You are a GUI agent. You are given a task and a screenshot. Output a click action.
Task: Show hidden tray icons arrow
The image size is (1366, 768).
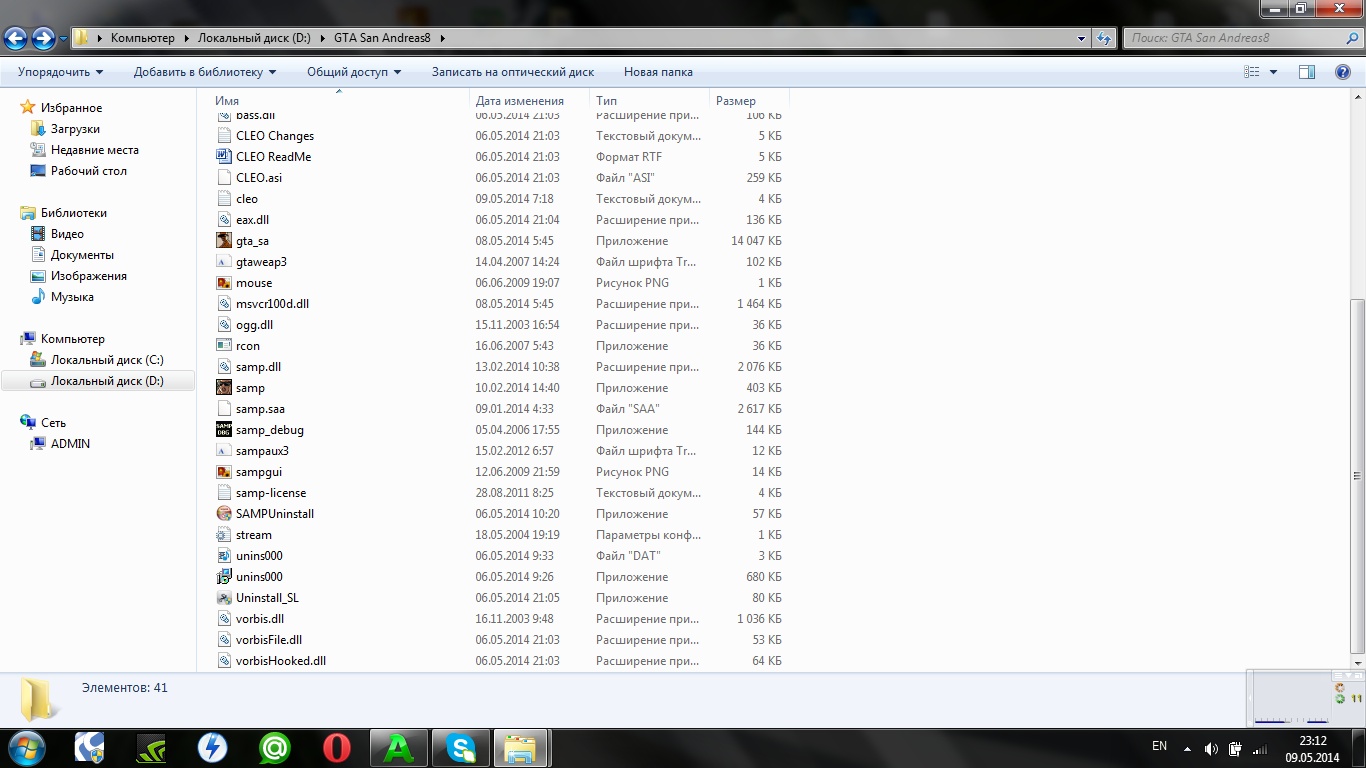tap(1187, 748)
